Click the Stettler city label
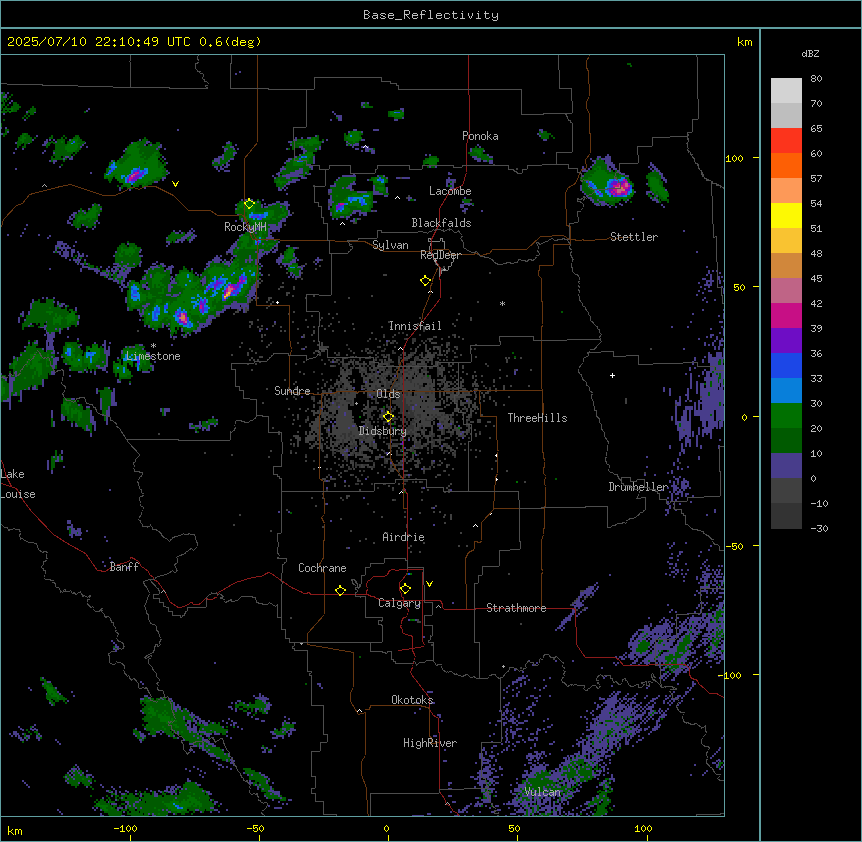862x842 pixels. coord(634,237)
